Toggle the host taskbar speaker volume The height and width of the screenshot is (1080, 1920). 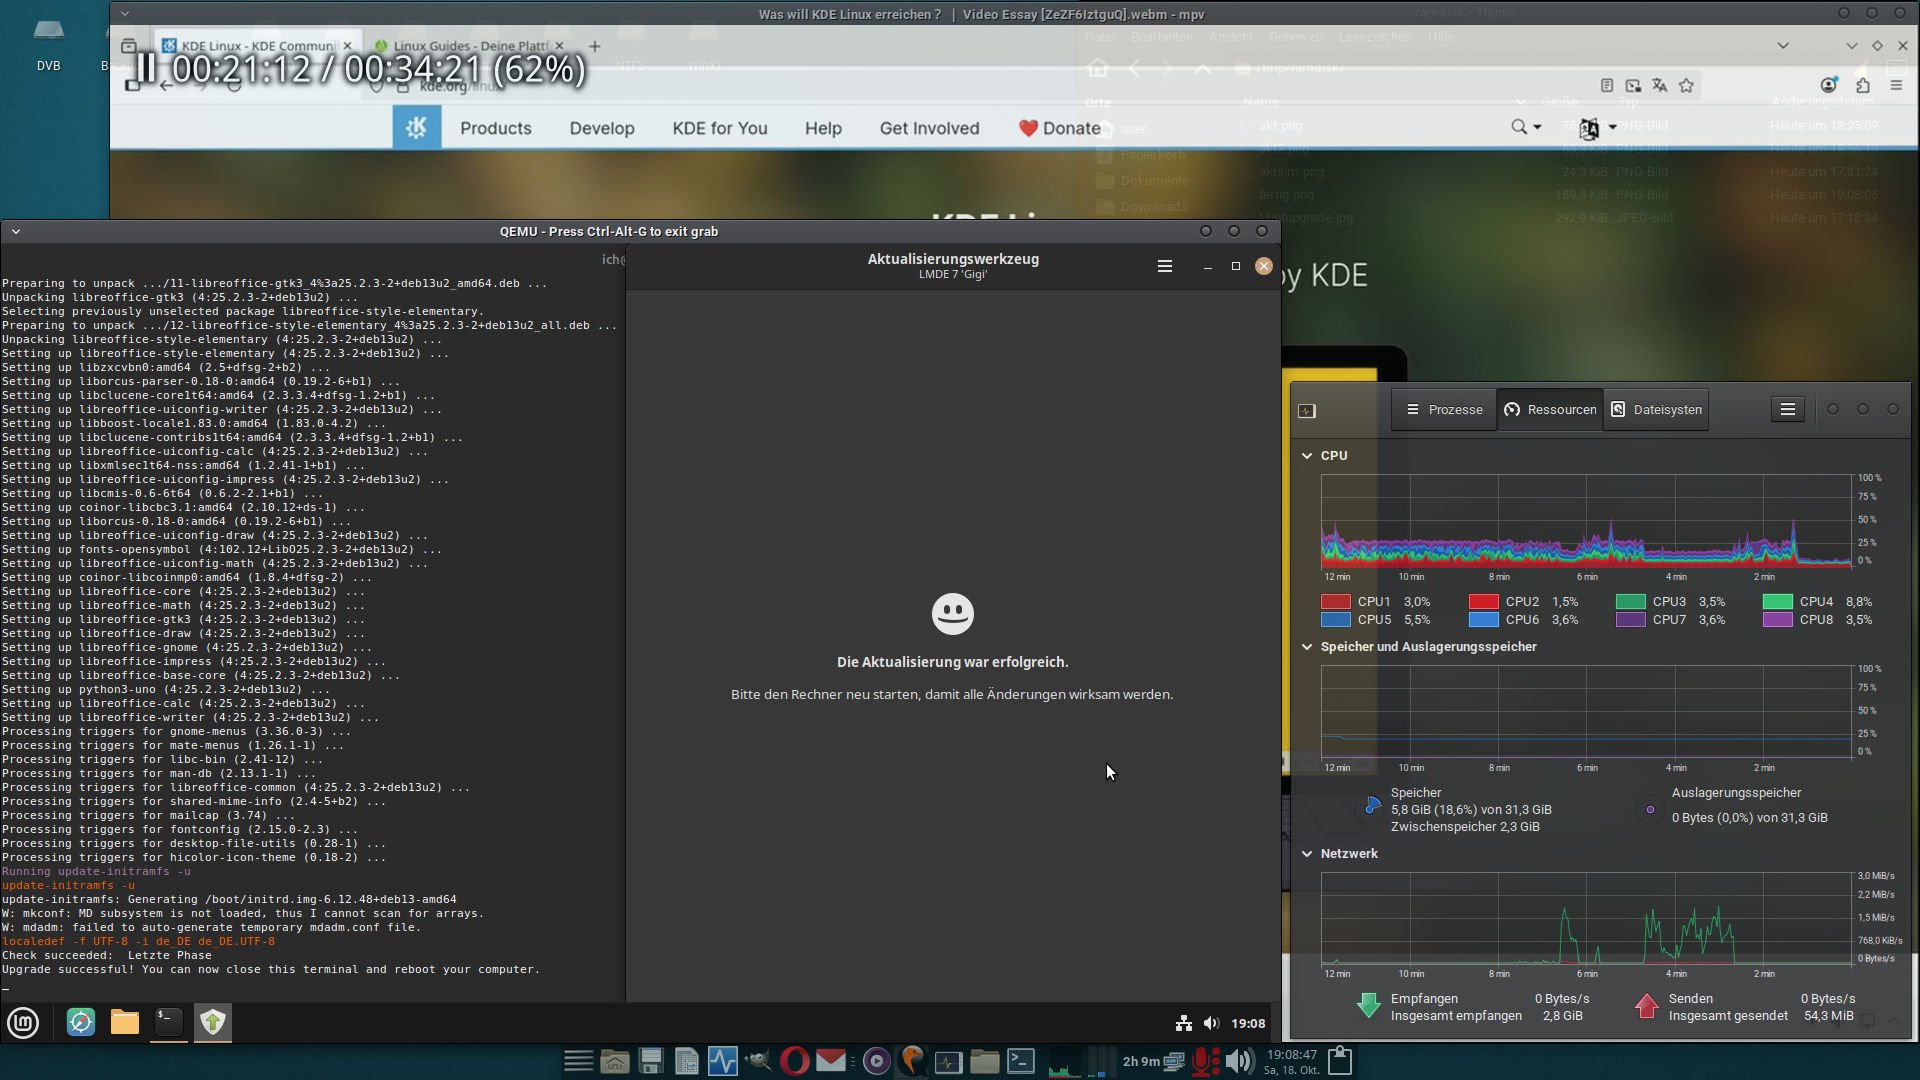(x=1239, y=1061)
